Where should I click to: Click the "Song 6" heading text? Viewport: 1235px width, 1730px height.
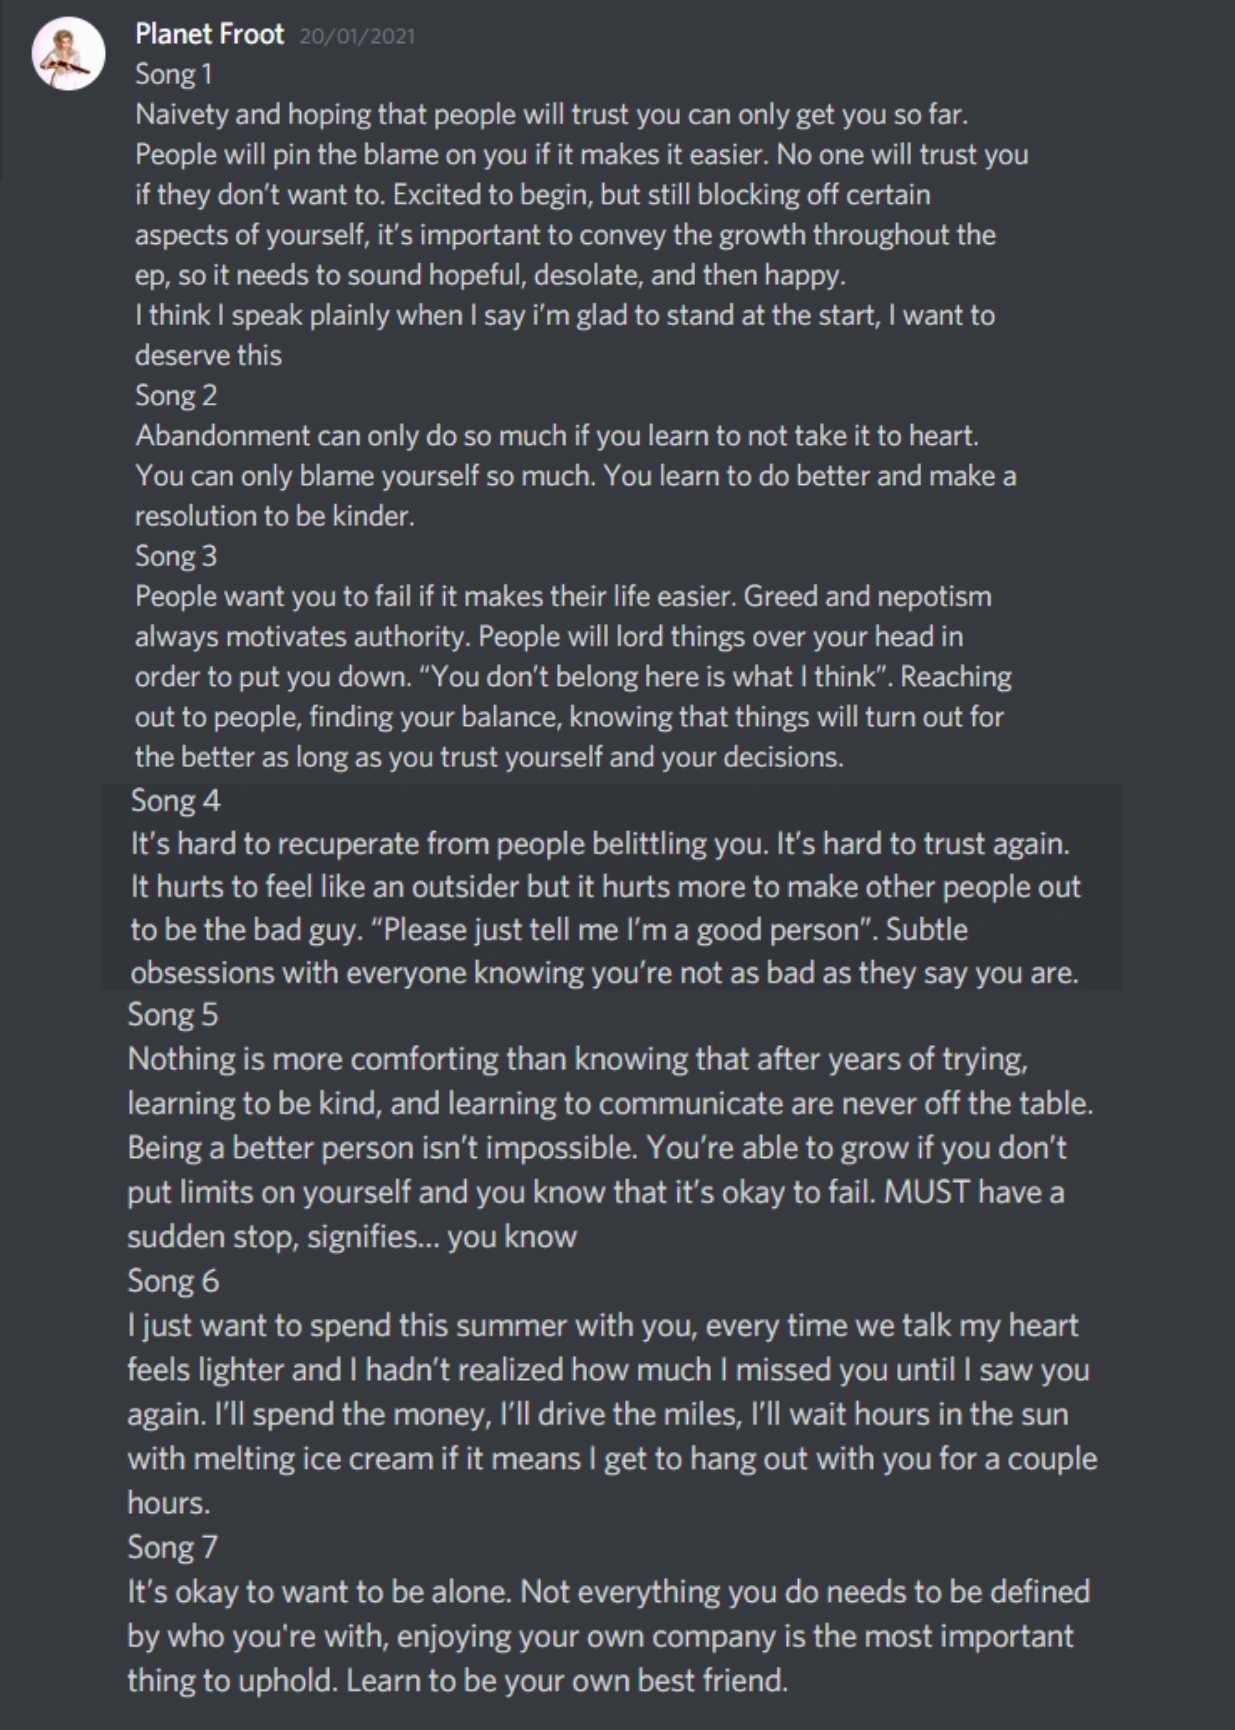pos(172,1281)
